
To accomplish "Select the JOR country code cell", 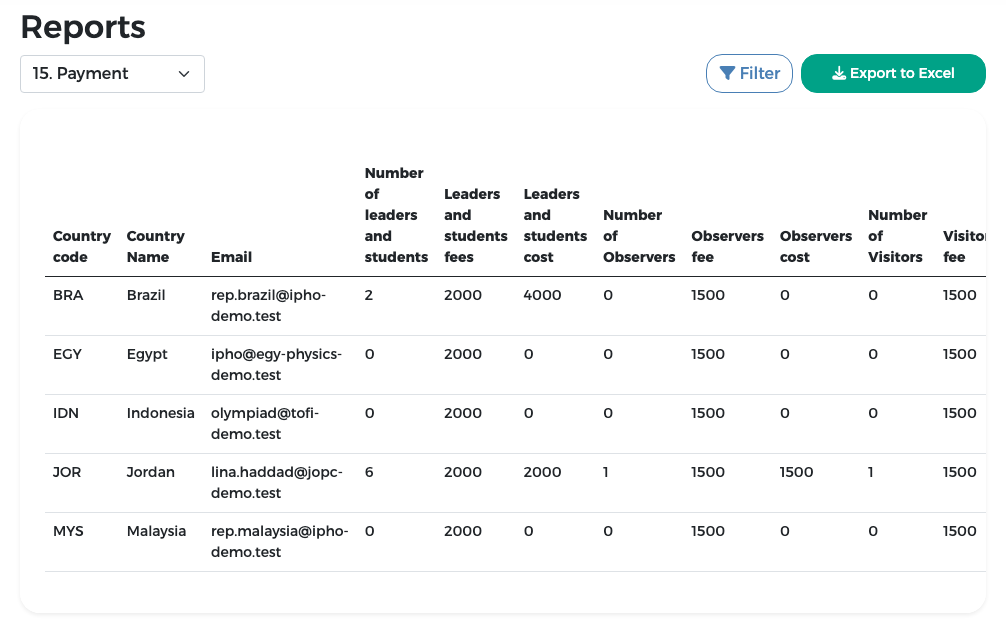I will (67, 472).
